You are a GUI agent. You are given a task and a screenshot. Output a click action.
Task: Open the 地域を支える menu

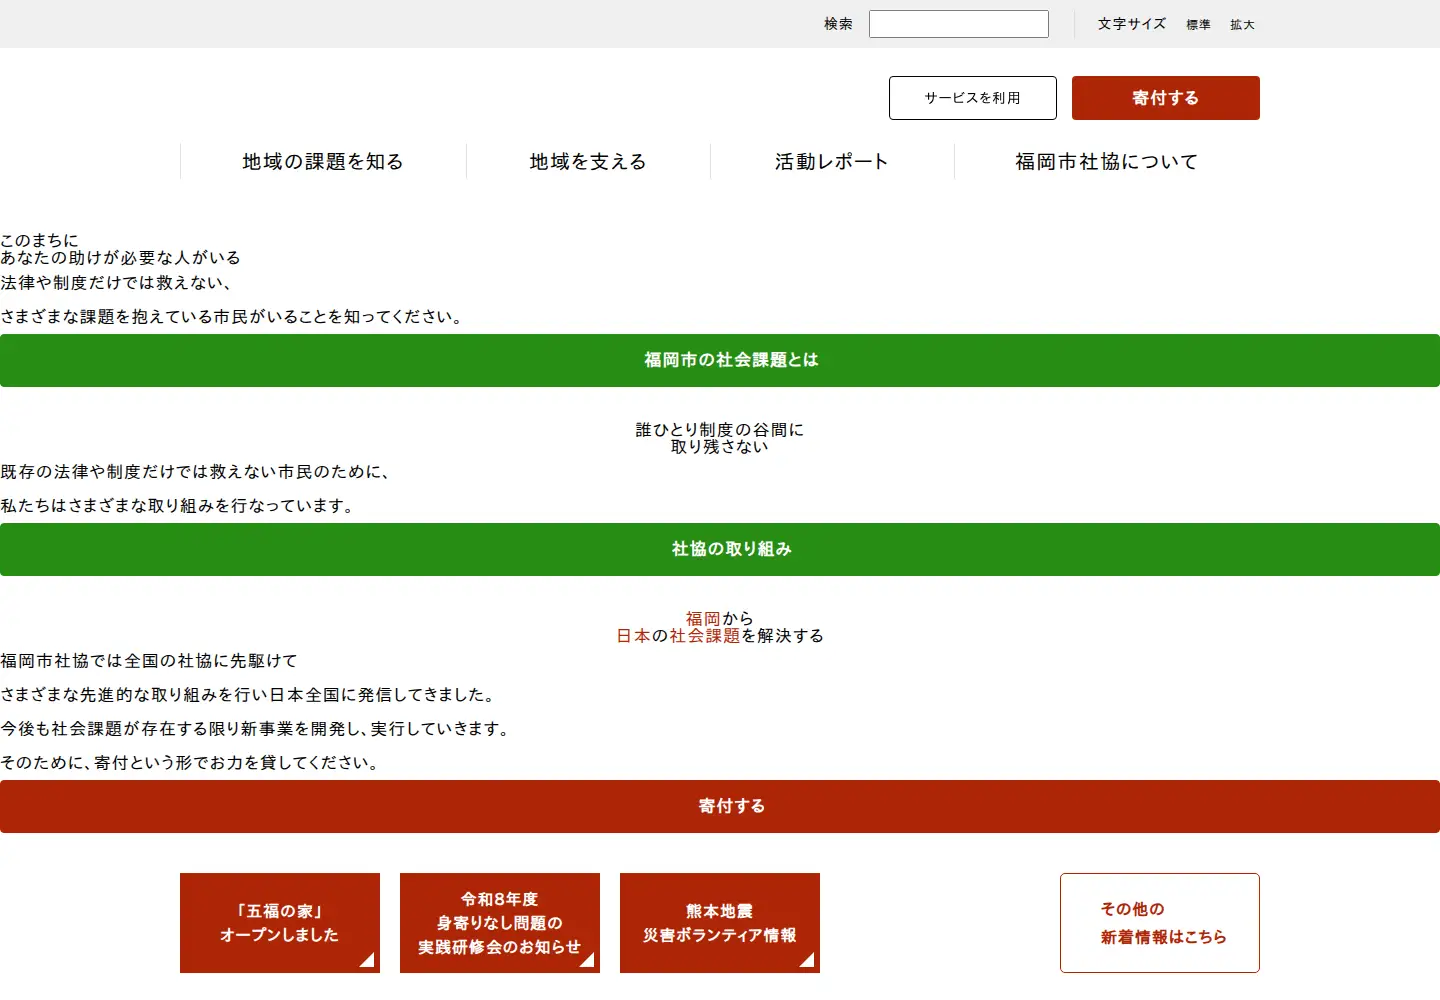[x=588, y=162]
